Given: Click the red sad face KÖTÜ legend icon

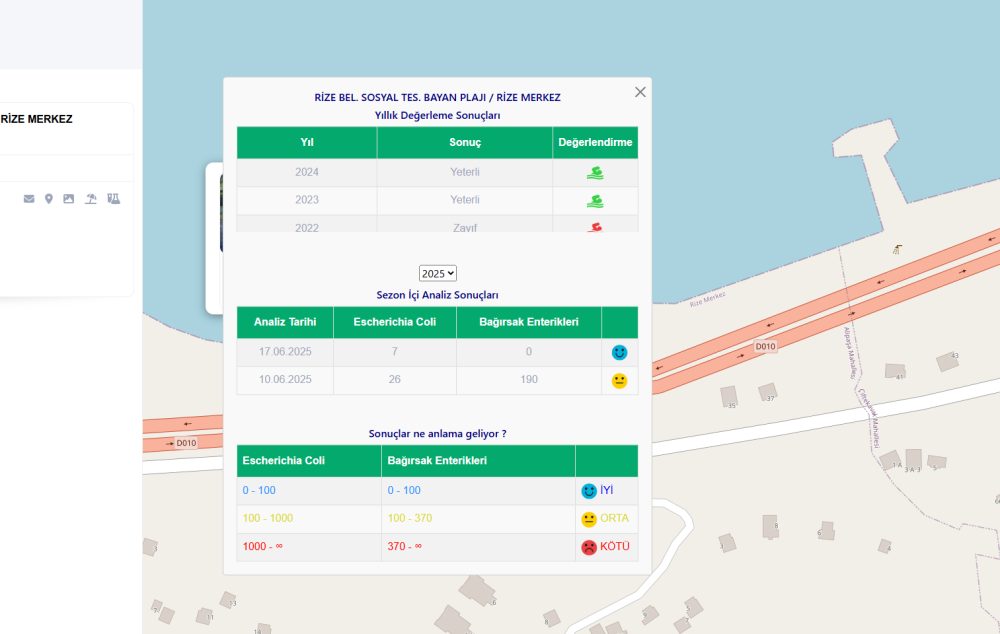Looking at the screenshot, I should [589, 547].
